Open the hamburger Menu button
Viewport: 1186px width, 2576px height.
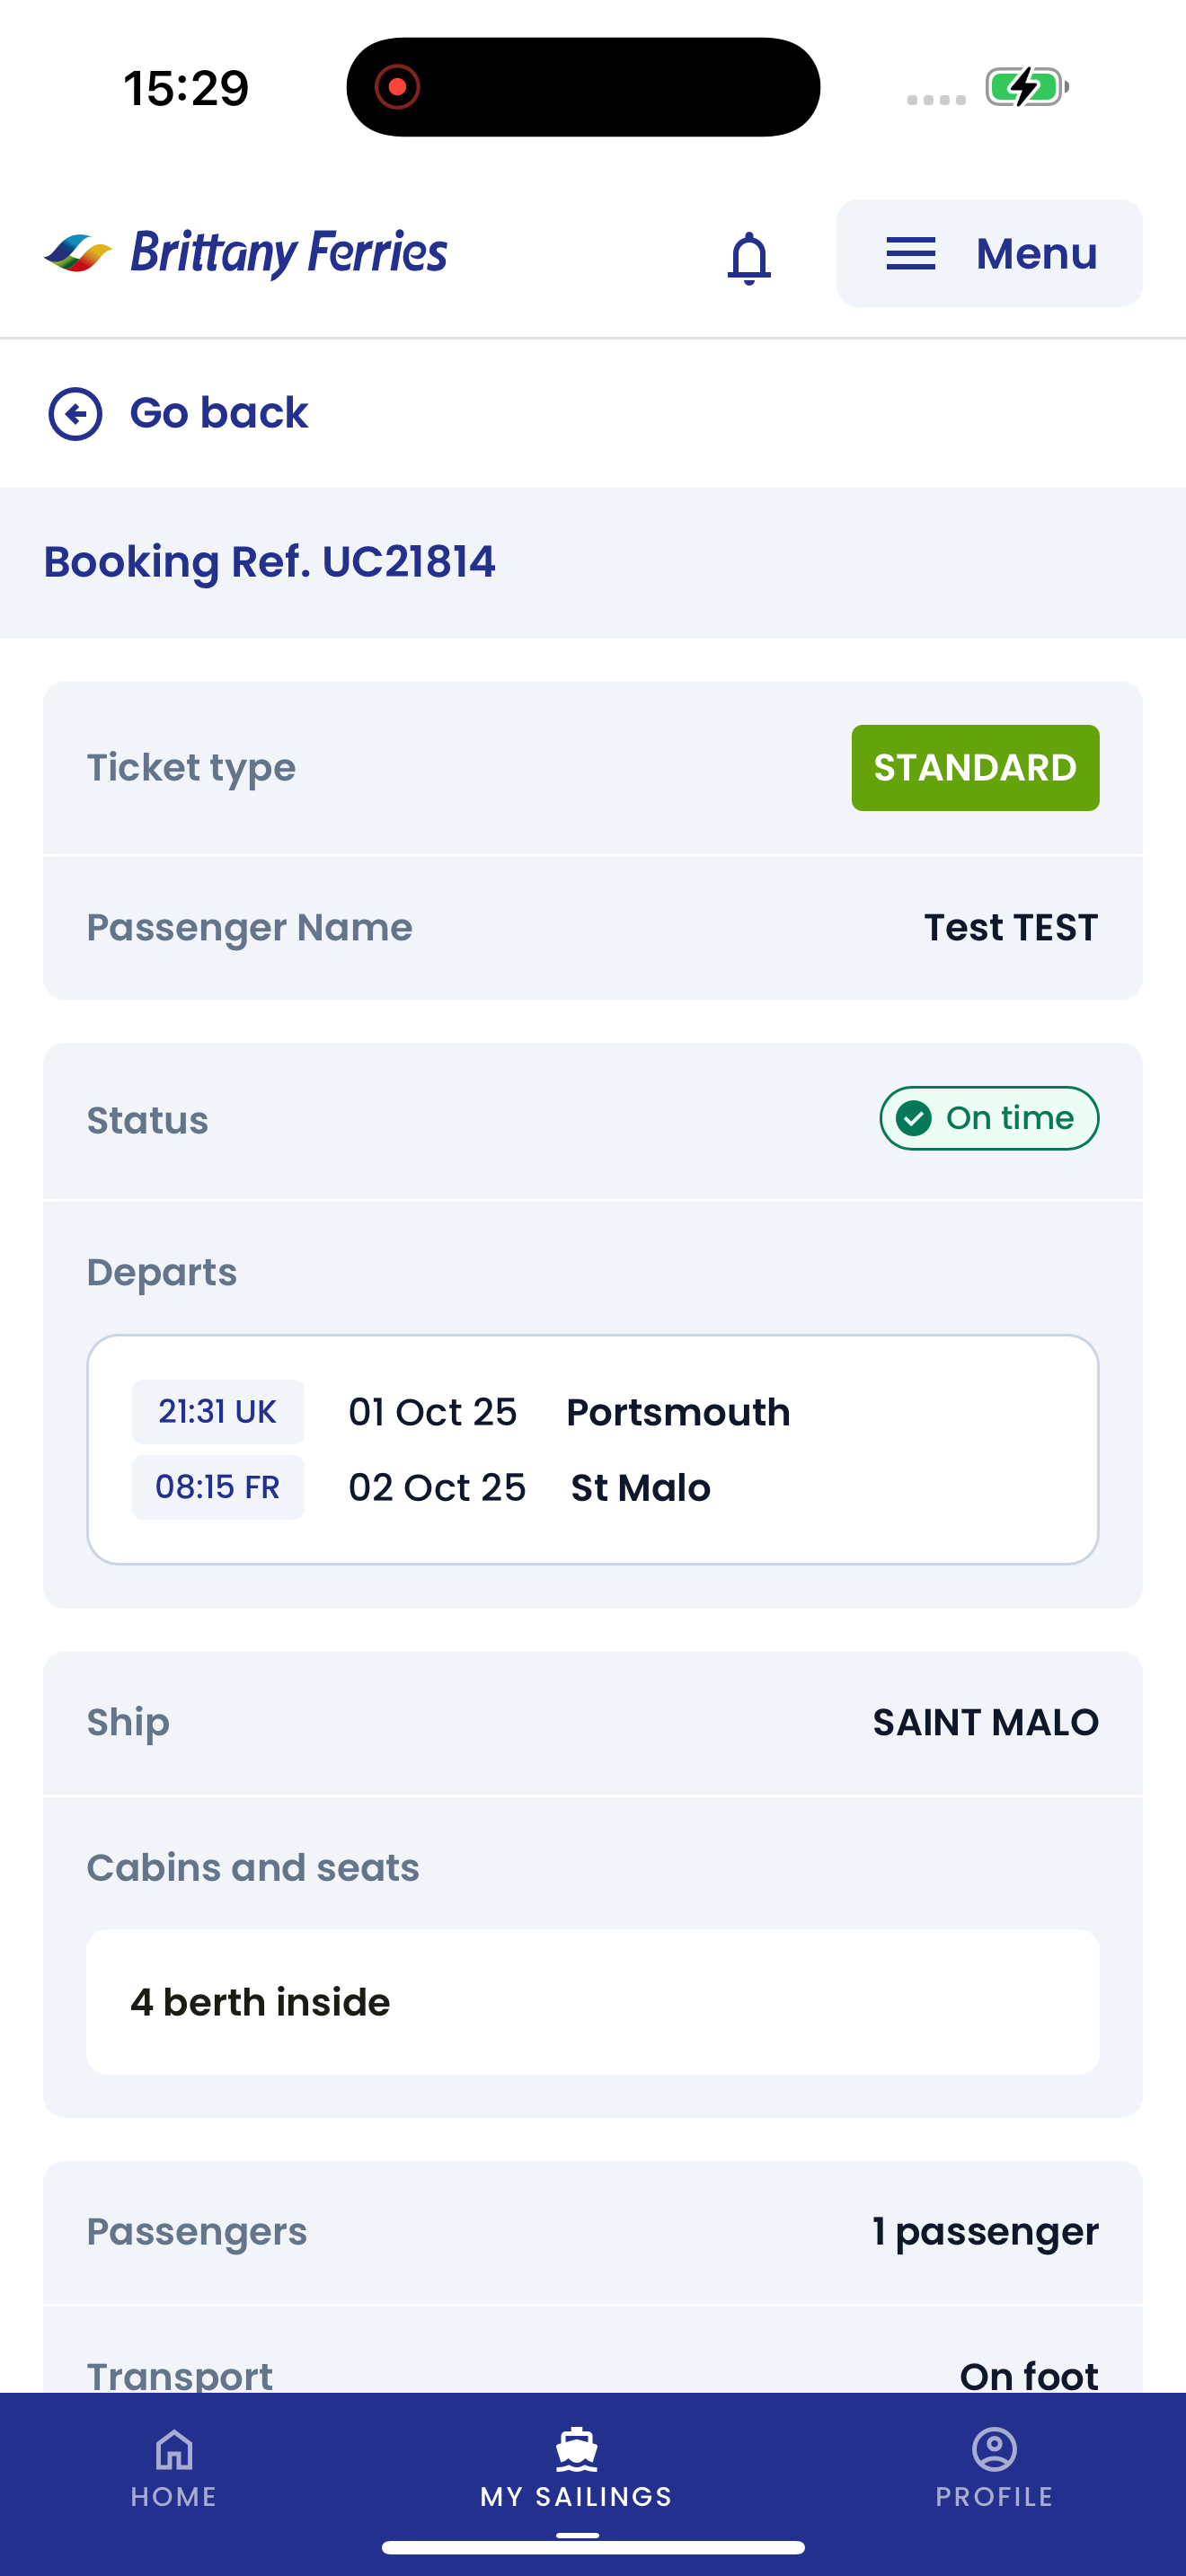988,253
